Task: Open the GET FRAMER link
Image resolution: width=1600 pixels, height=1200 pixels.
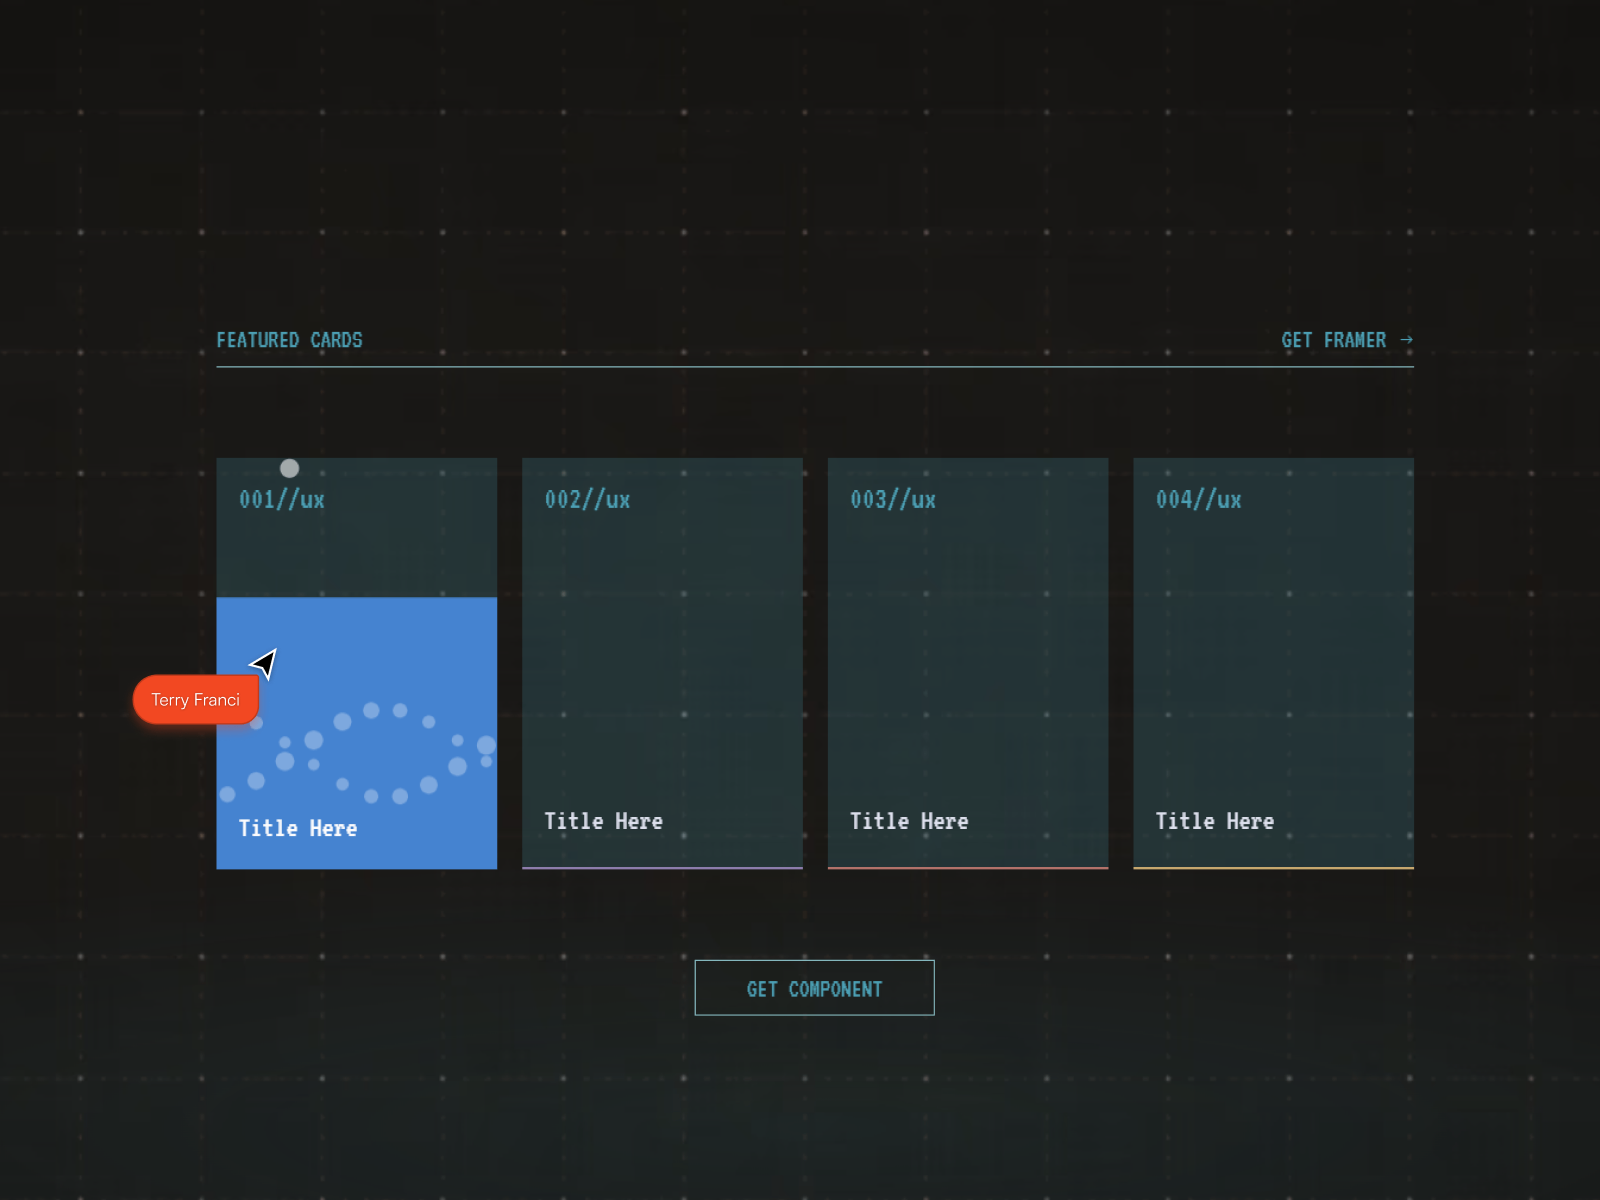Action: tap(1346, 340)
